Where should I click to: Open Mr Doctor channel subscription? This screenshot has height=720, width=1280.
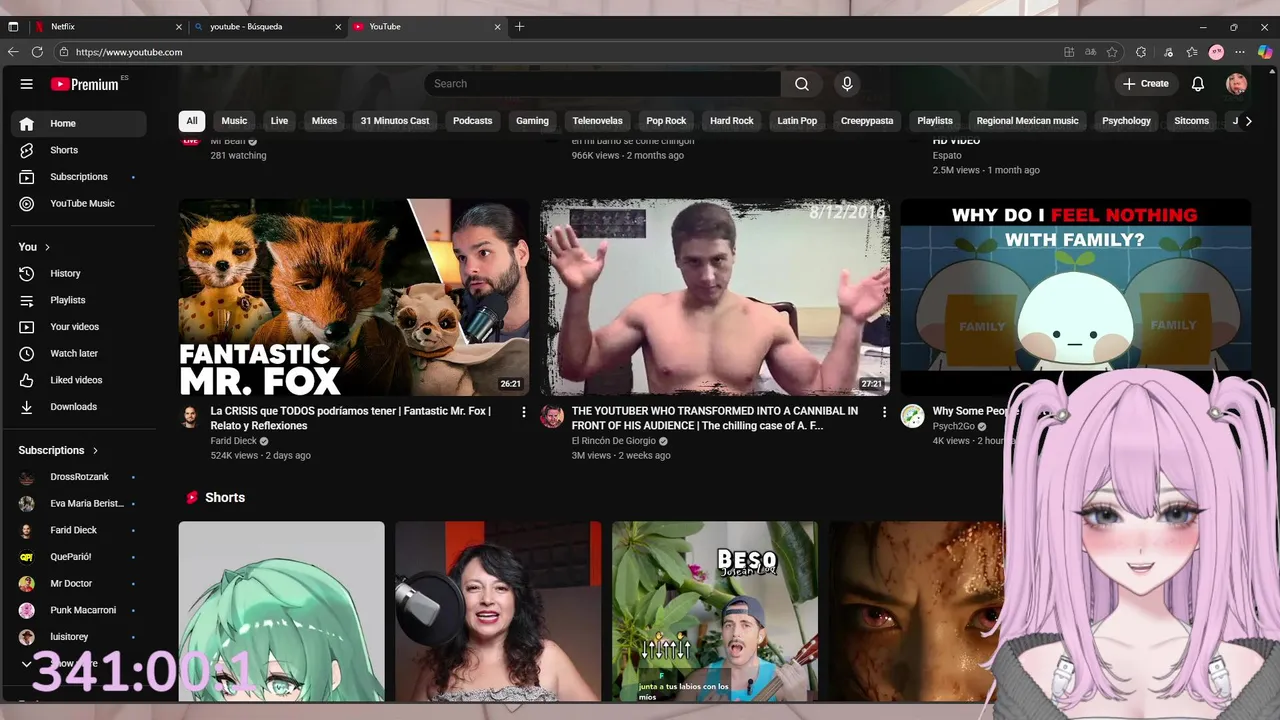79,584
